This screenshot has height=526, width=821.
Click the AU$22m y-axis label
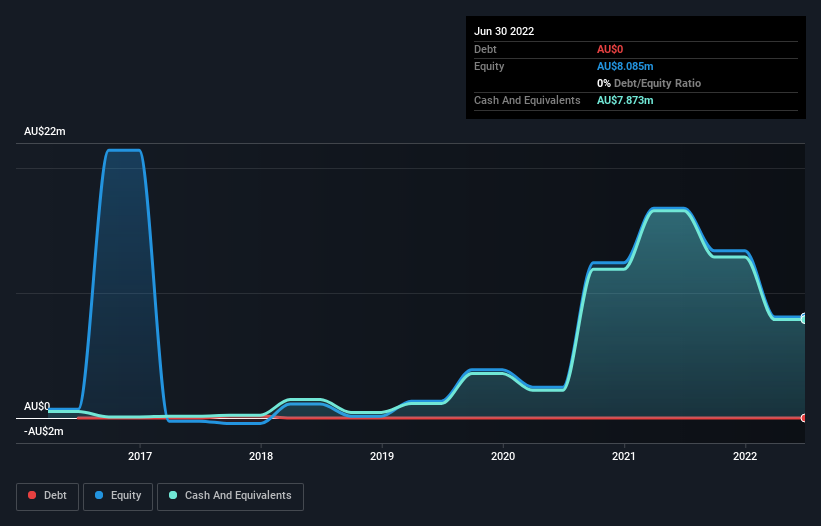45,131
